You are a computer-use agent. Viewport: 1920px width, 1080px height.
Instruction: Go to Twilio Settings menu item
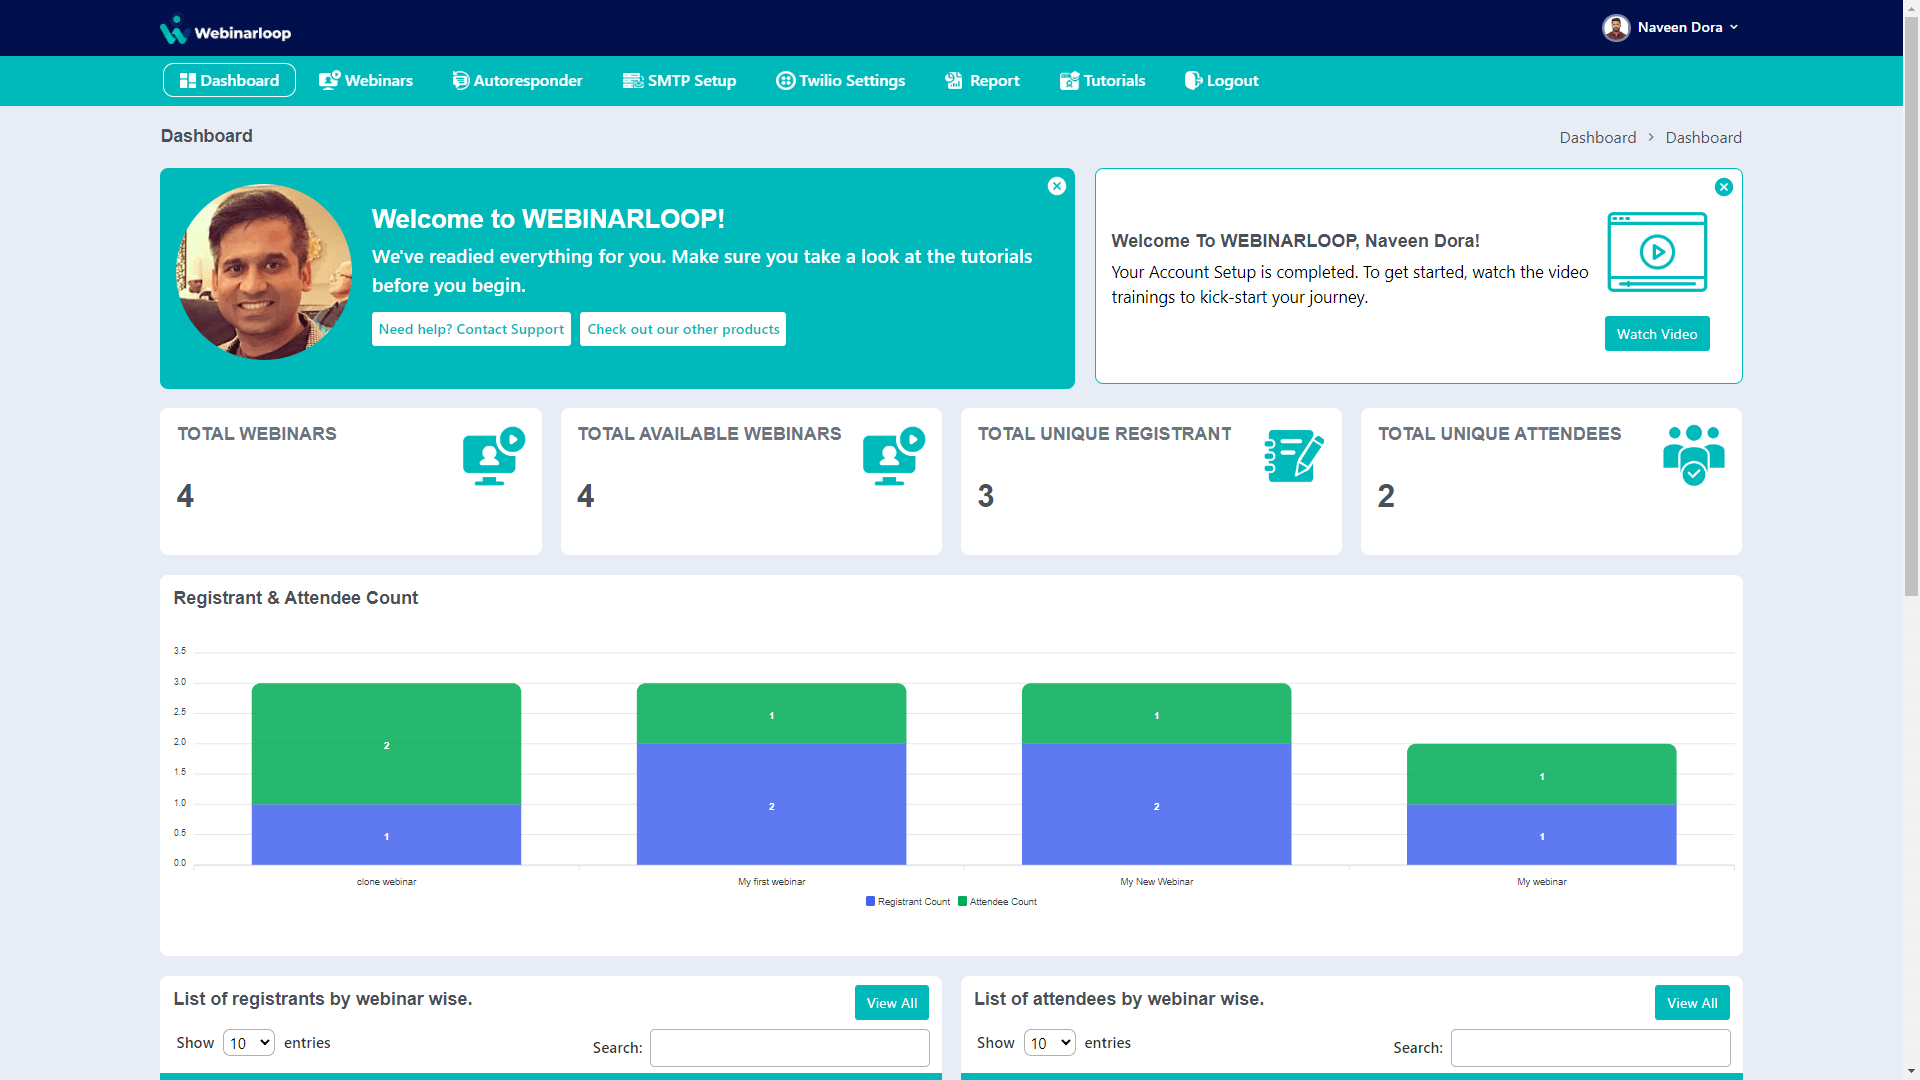[x=840, y=81]
